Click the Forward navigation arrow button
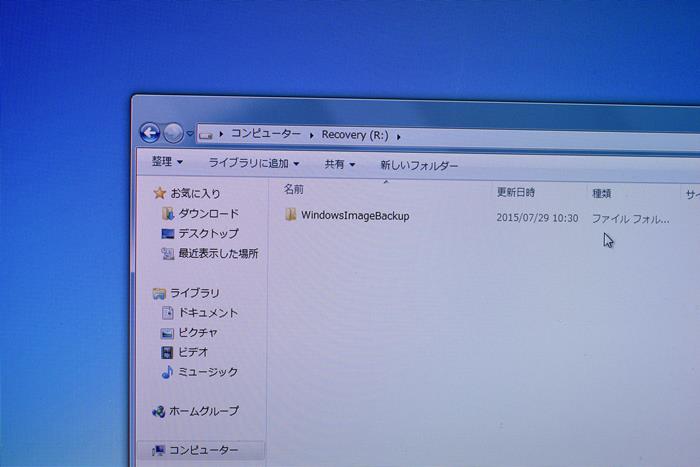 click(x=173, y=133)
